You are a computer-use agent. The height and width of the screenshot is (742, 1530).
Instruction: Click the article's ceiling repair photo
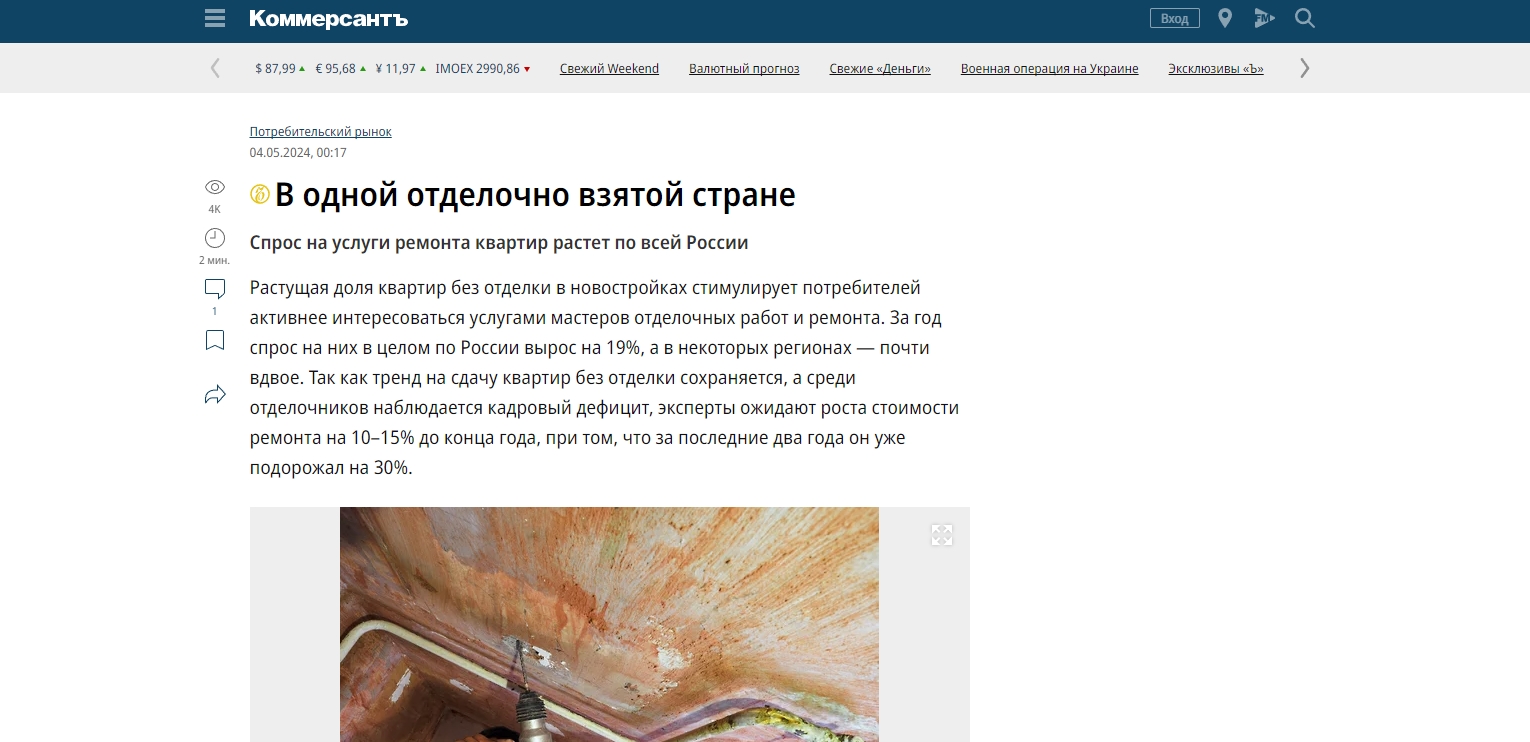click(609, 625)
